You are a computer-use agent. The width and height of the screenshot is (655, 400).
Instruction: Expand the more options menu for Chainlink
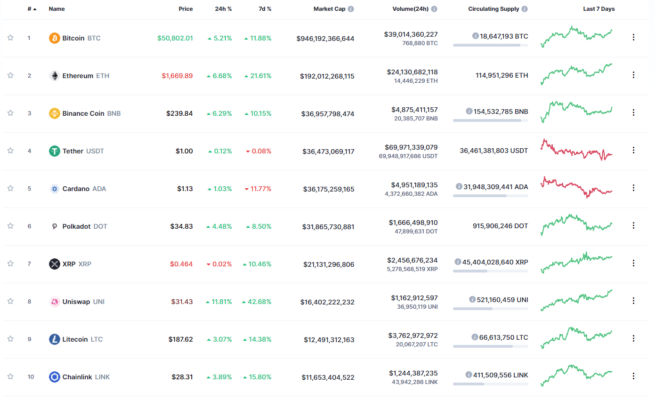click(x=632, y=377)
